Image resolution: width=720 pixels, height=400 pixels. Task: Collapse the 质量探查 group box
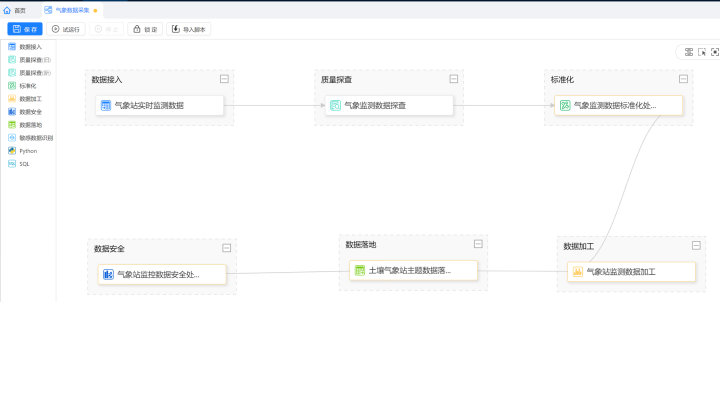[x=453, y=79]
